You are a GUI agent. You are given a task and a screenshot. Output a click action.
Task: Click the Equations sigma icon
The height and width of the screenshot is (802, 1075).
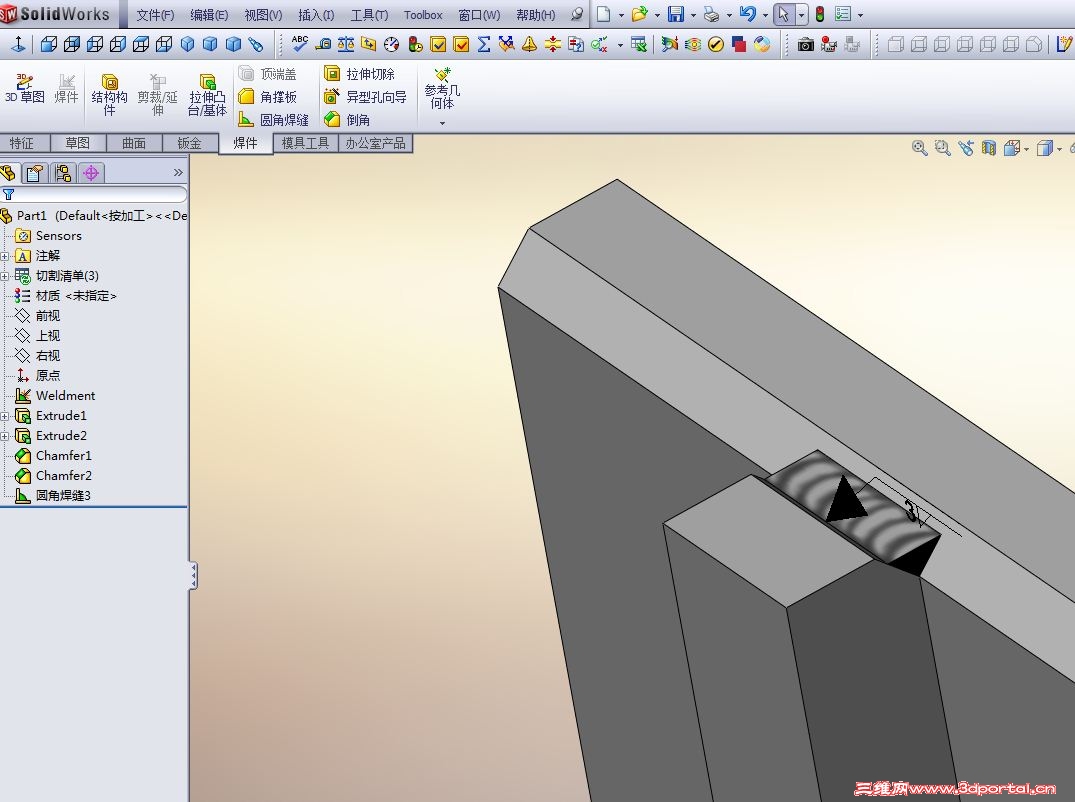tap(483, 45)
